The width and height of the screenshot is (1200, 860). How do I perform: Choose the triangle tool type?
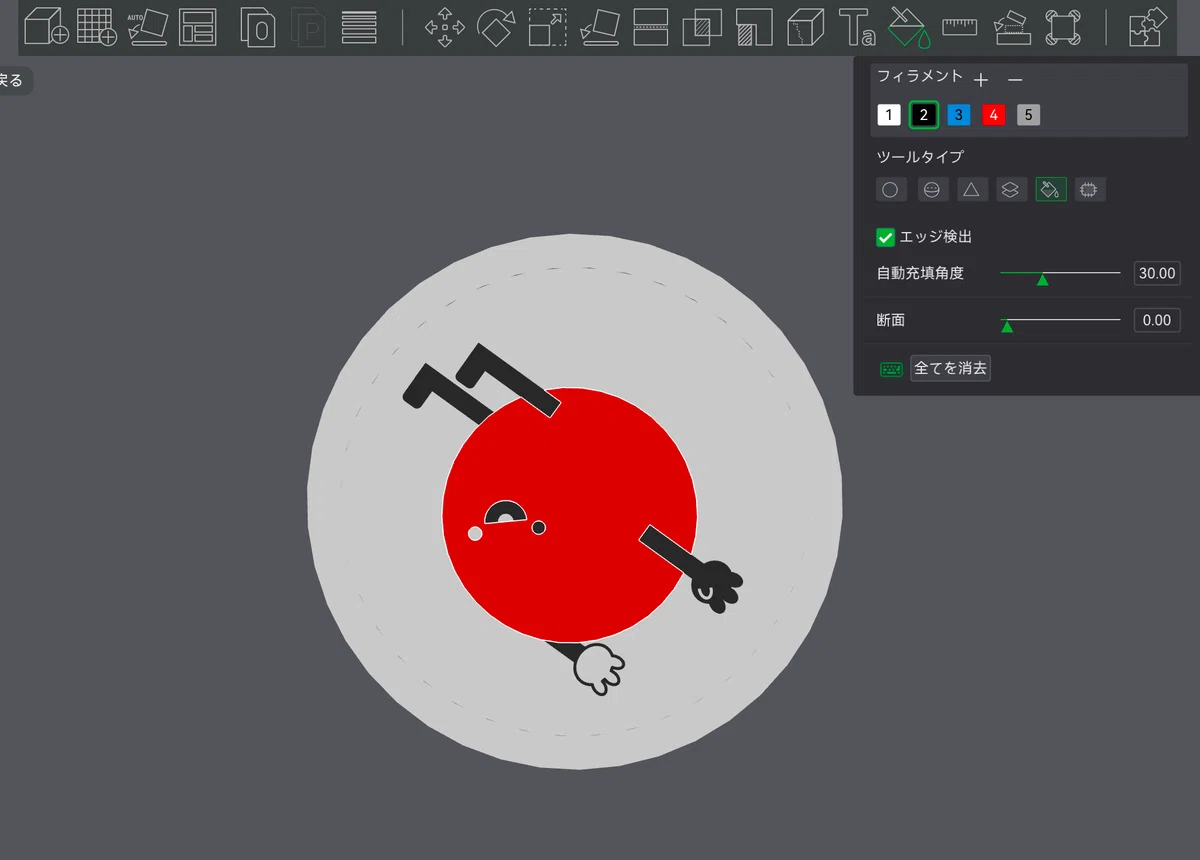tap(972, 189)
